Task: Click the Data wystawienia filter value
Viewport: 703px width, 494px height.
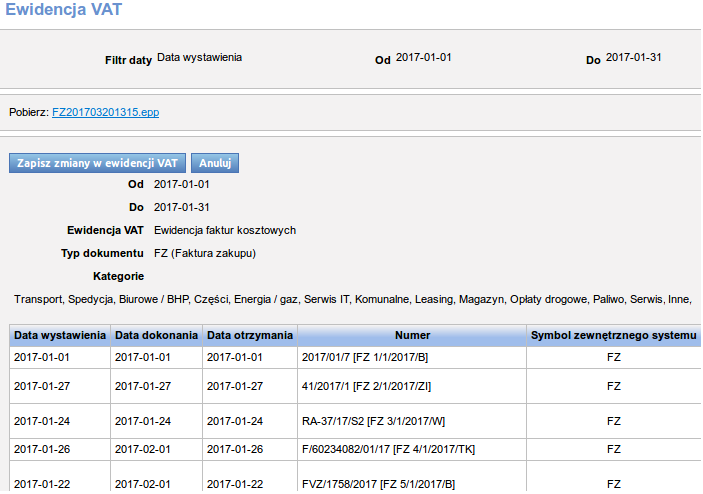Action: [199, 58]
